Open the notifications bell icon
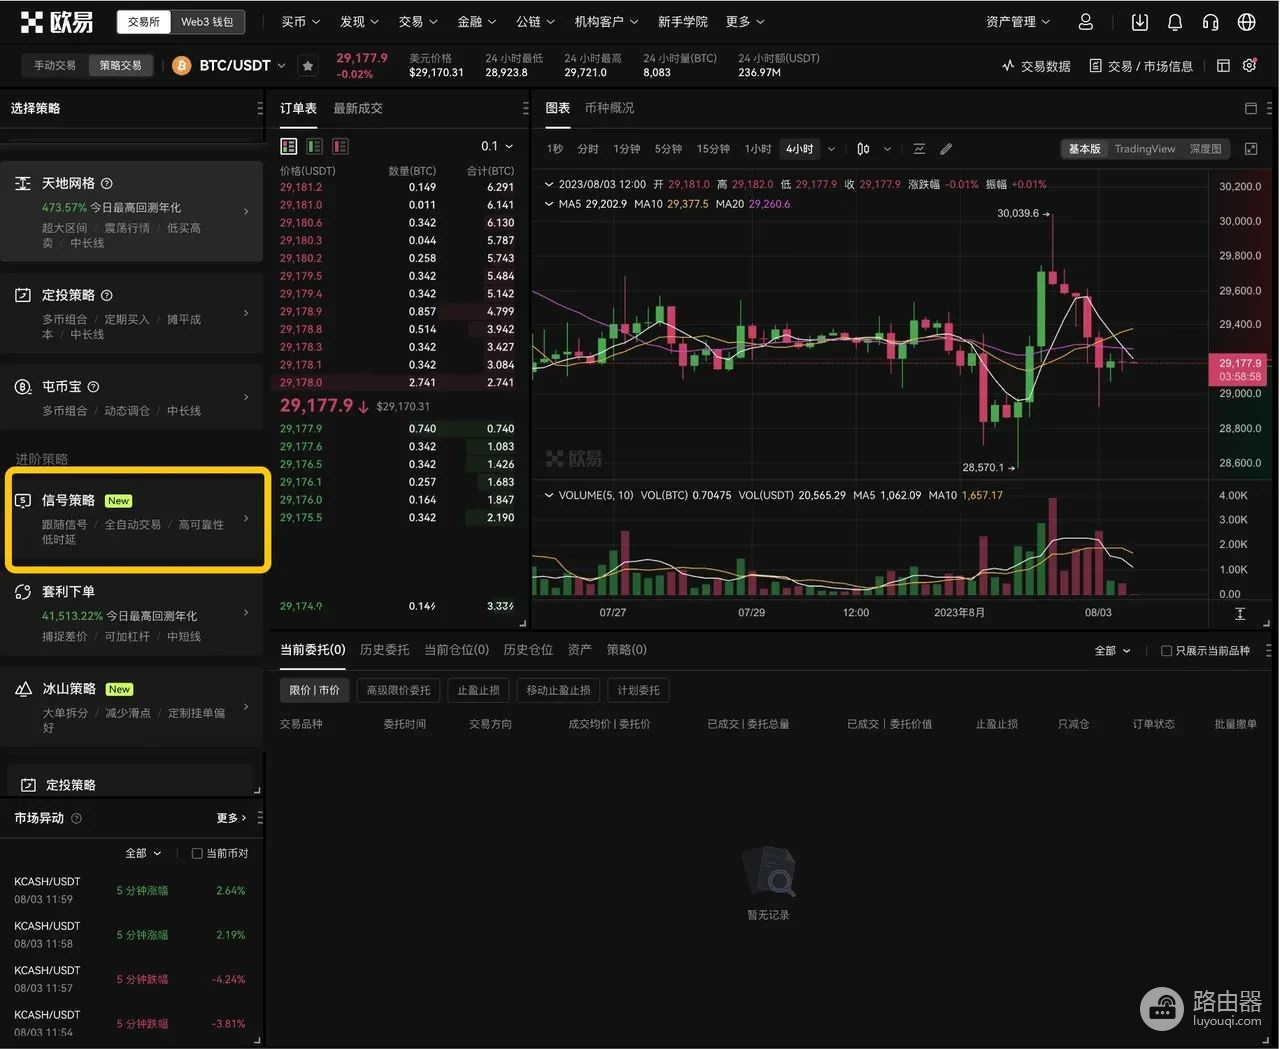Screen dimensions: 1280x1049 1175,22
